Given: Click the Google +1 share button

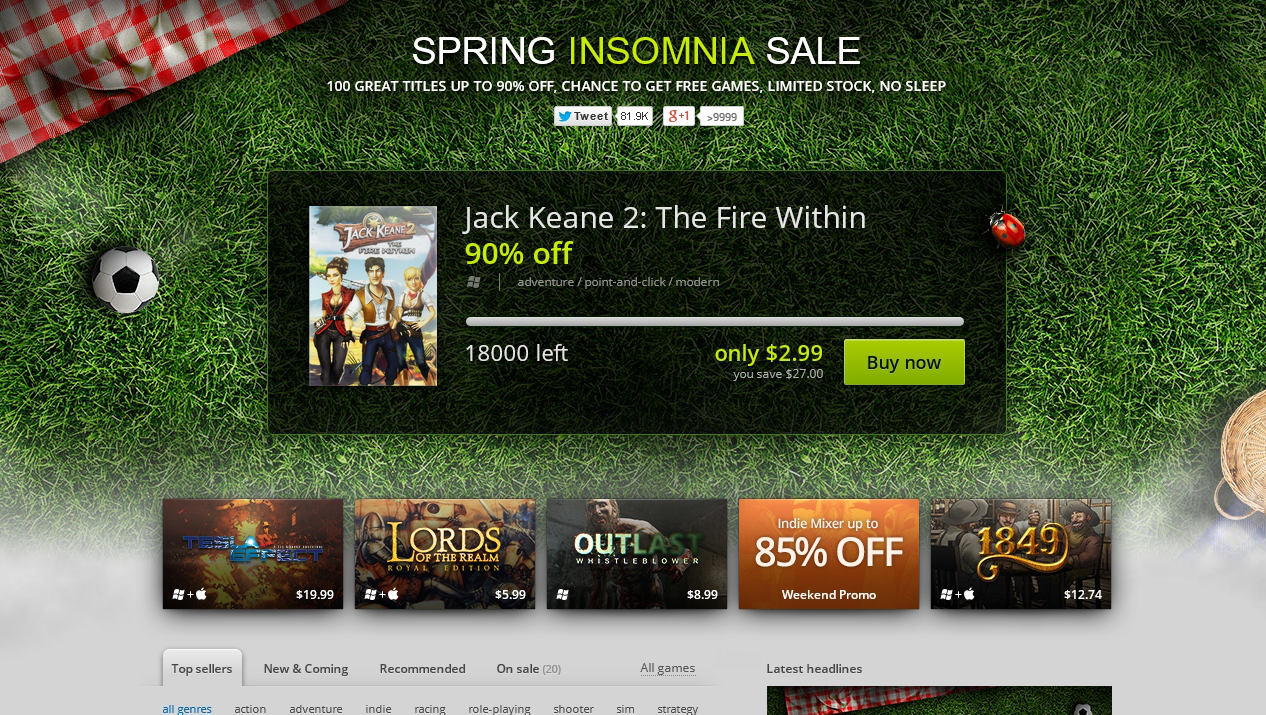Looking at the screenshot, I should coord(679,116).
